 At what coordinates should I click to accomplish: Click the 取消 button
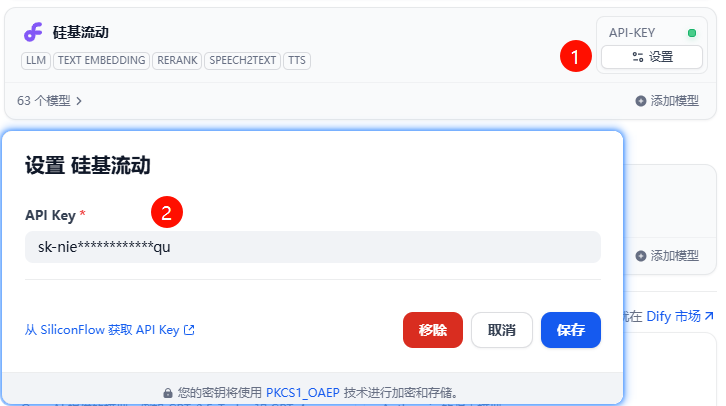point(501,330)
